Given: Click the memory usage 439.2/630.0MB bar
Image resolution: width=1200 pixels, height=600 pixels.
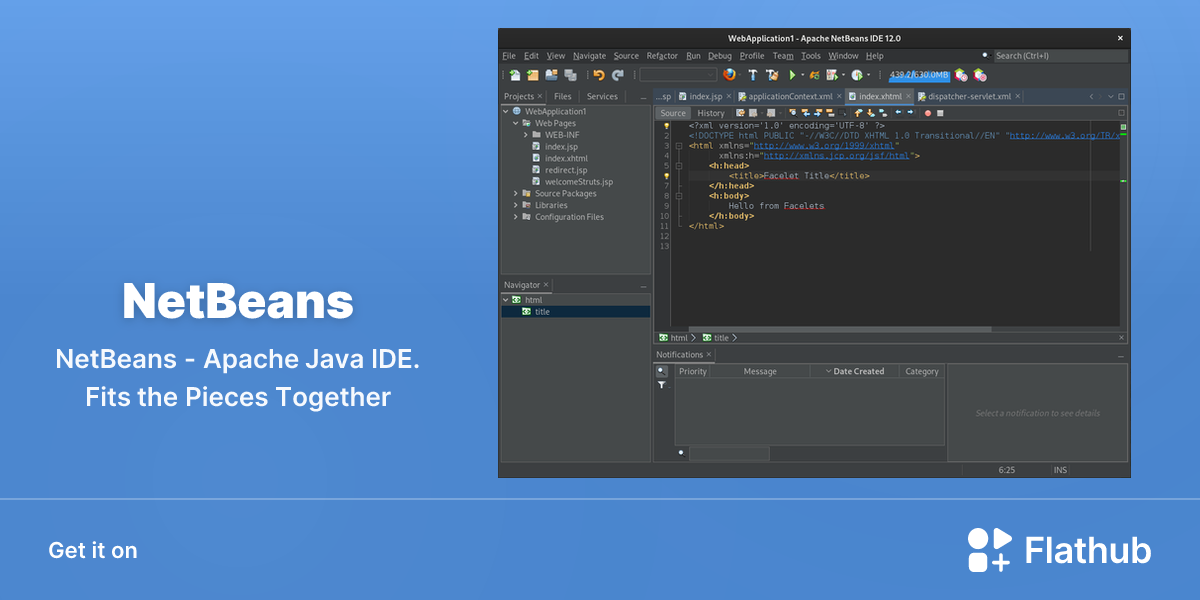Looking at the screenshot, I should pos(919,75).
